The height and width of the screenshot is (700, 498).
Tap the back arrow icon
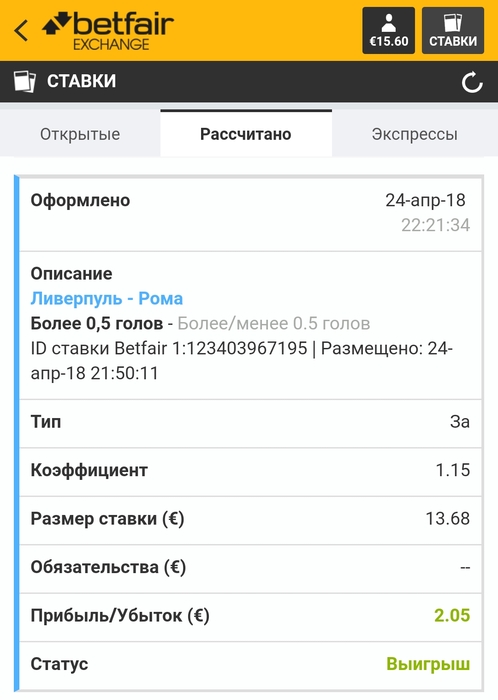pos(21,31)
